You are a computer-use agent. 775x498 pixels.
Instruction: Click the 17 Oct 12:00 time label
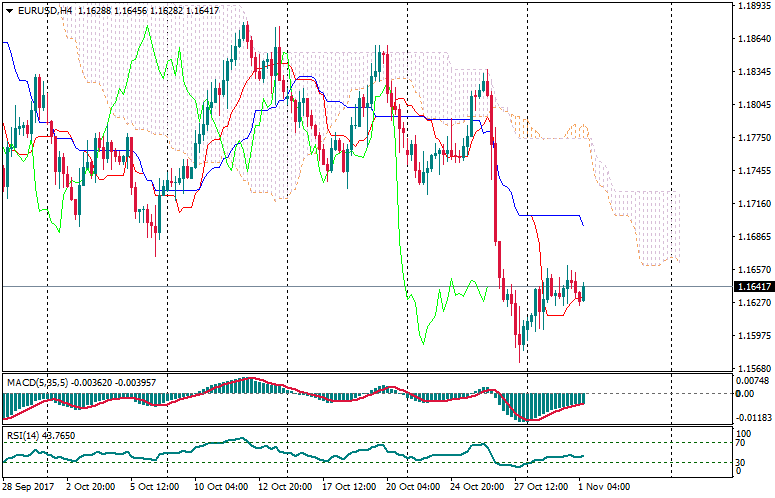click(x=349, y=487)
